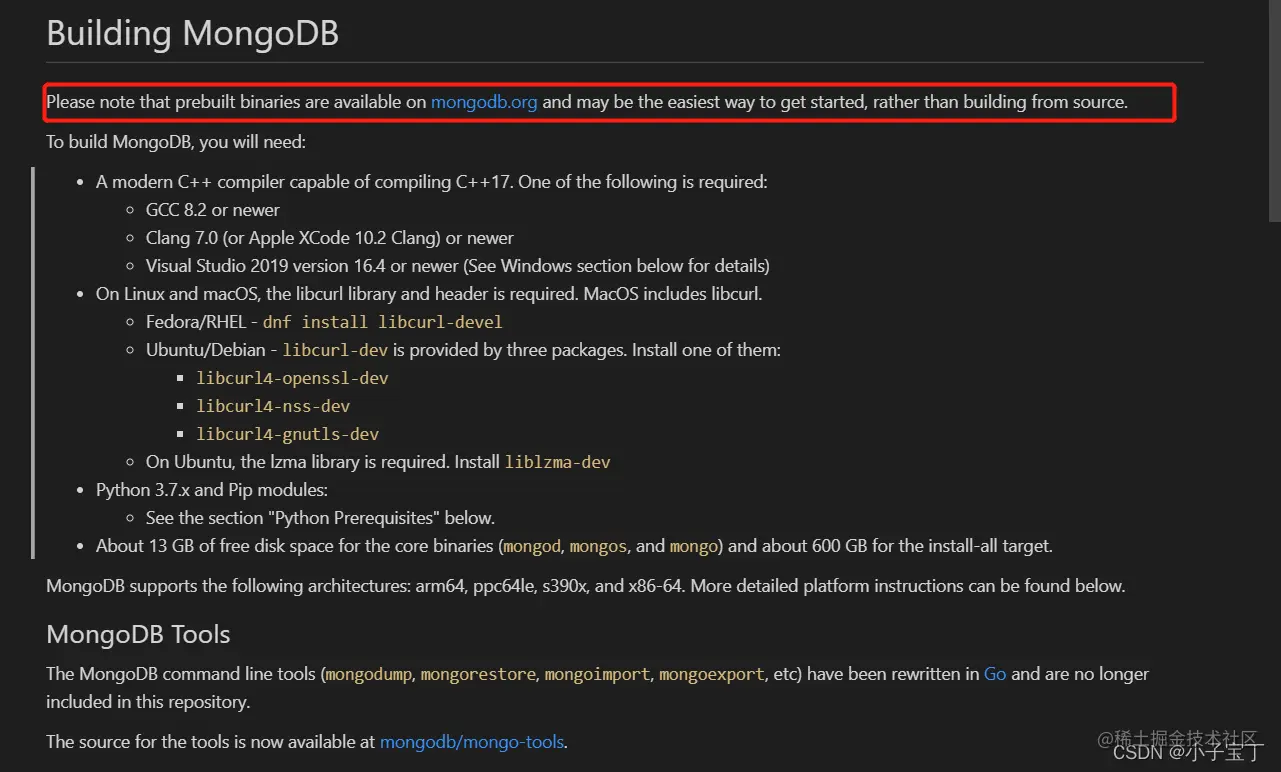Select libcurl4-nss-dev package name
1281x772 pixels.
273,406
